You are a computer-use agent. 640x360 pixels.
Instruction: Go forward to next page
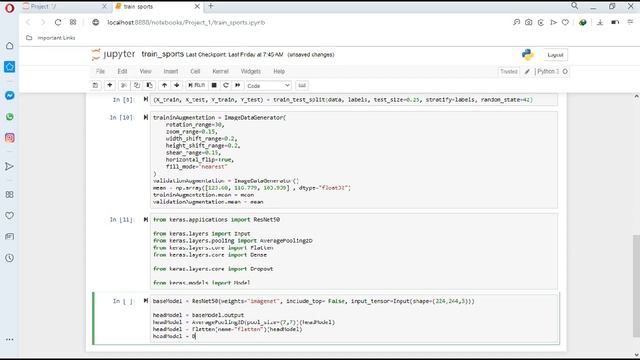[x=42, y=22]
